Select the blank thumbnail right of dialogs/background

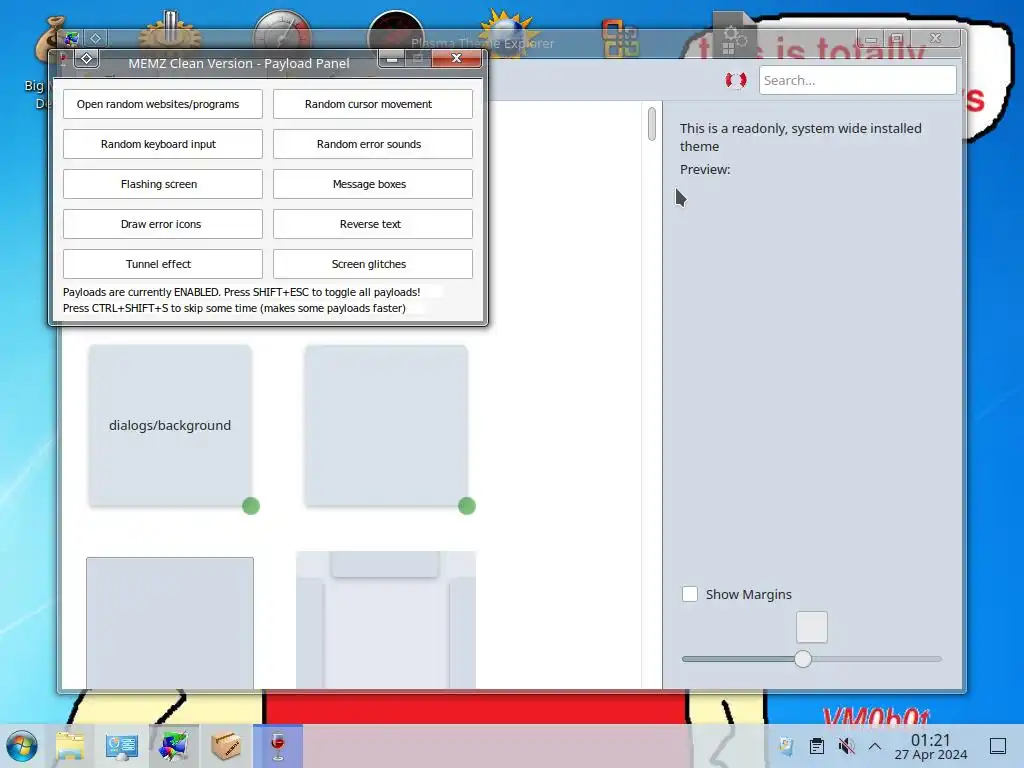386,425
